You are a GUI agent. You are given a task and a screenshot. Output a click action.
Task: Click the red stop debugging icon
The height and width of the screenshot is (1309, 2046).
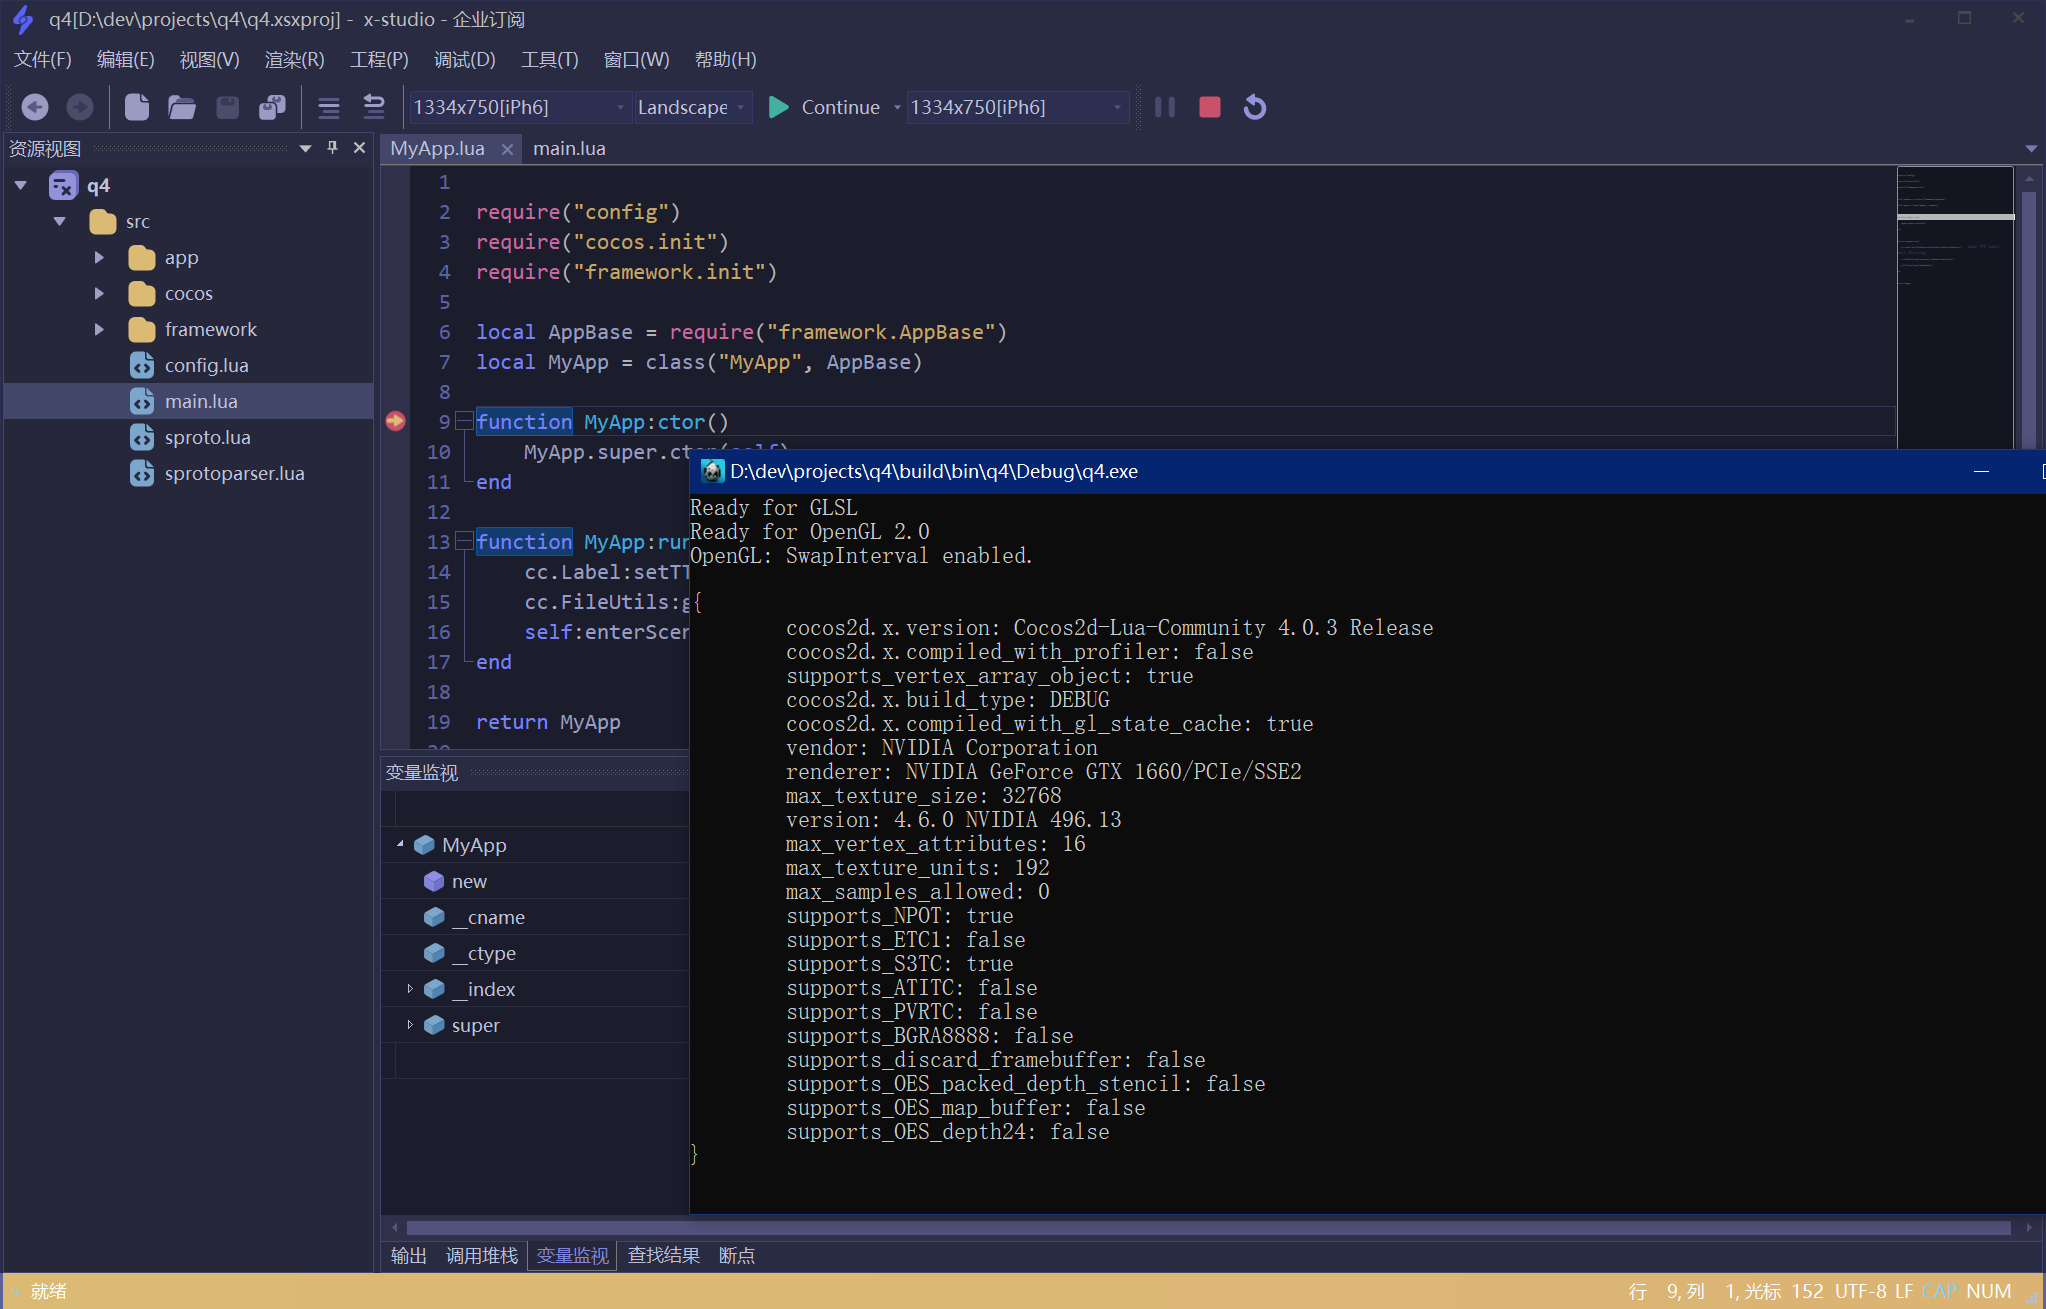pos(1209,107)
